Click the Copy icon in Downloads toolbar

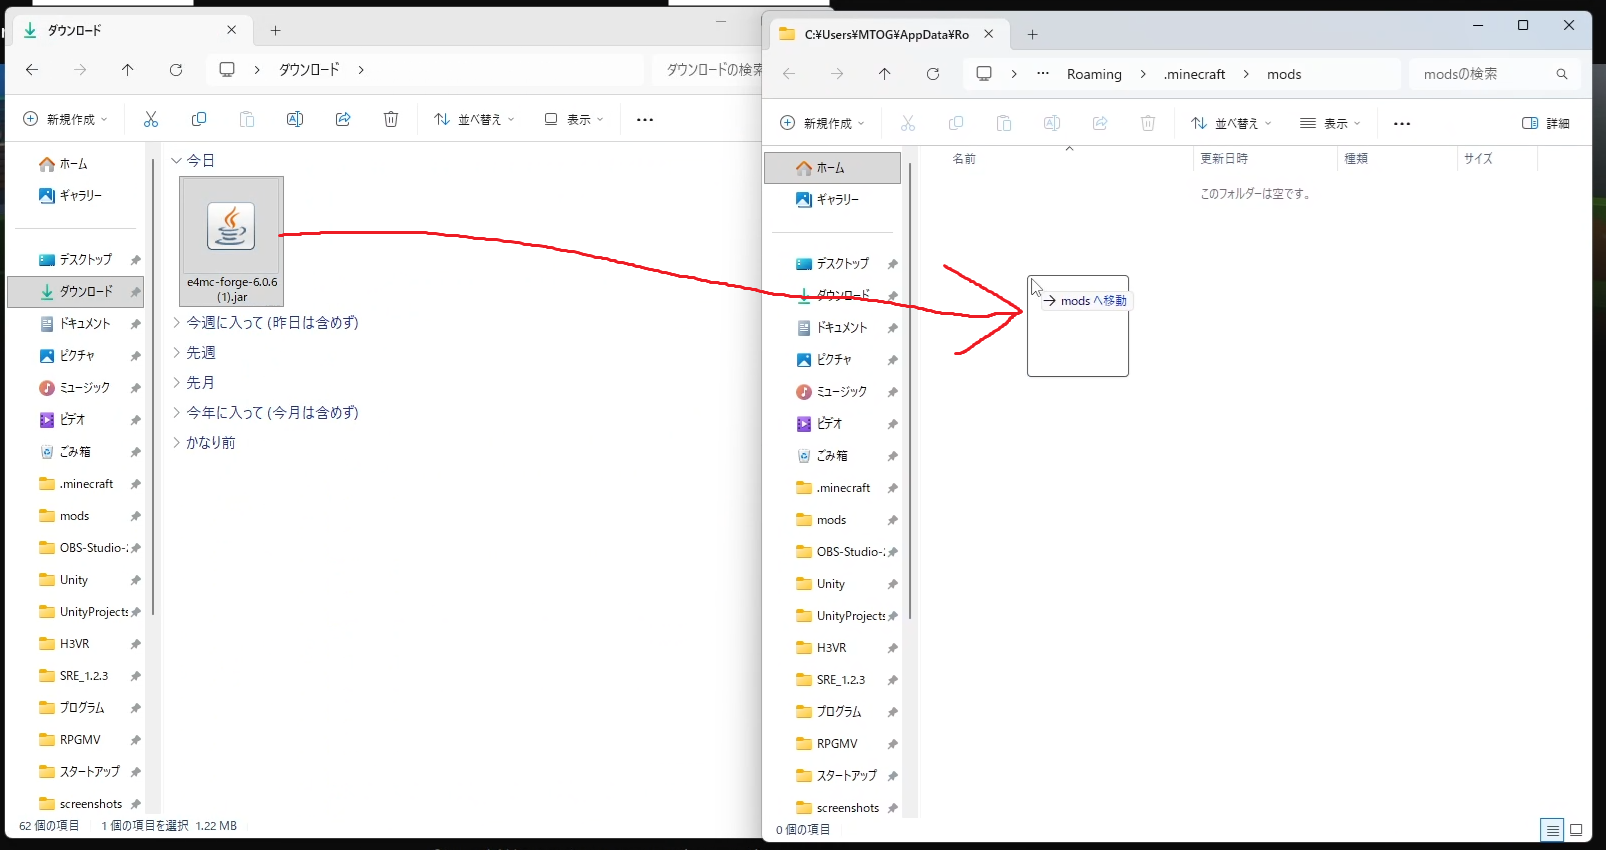tap(199, 119)
